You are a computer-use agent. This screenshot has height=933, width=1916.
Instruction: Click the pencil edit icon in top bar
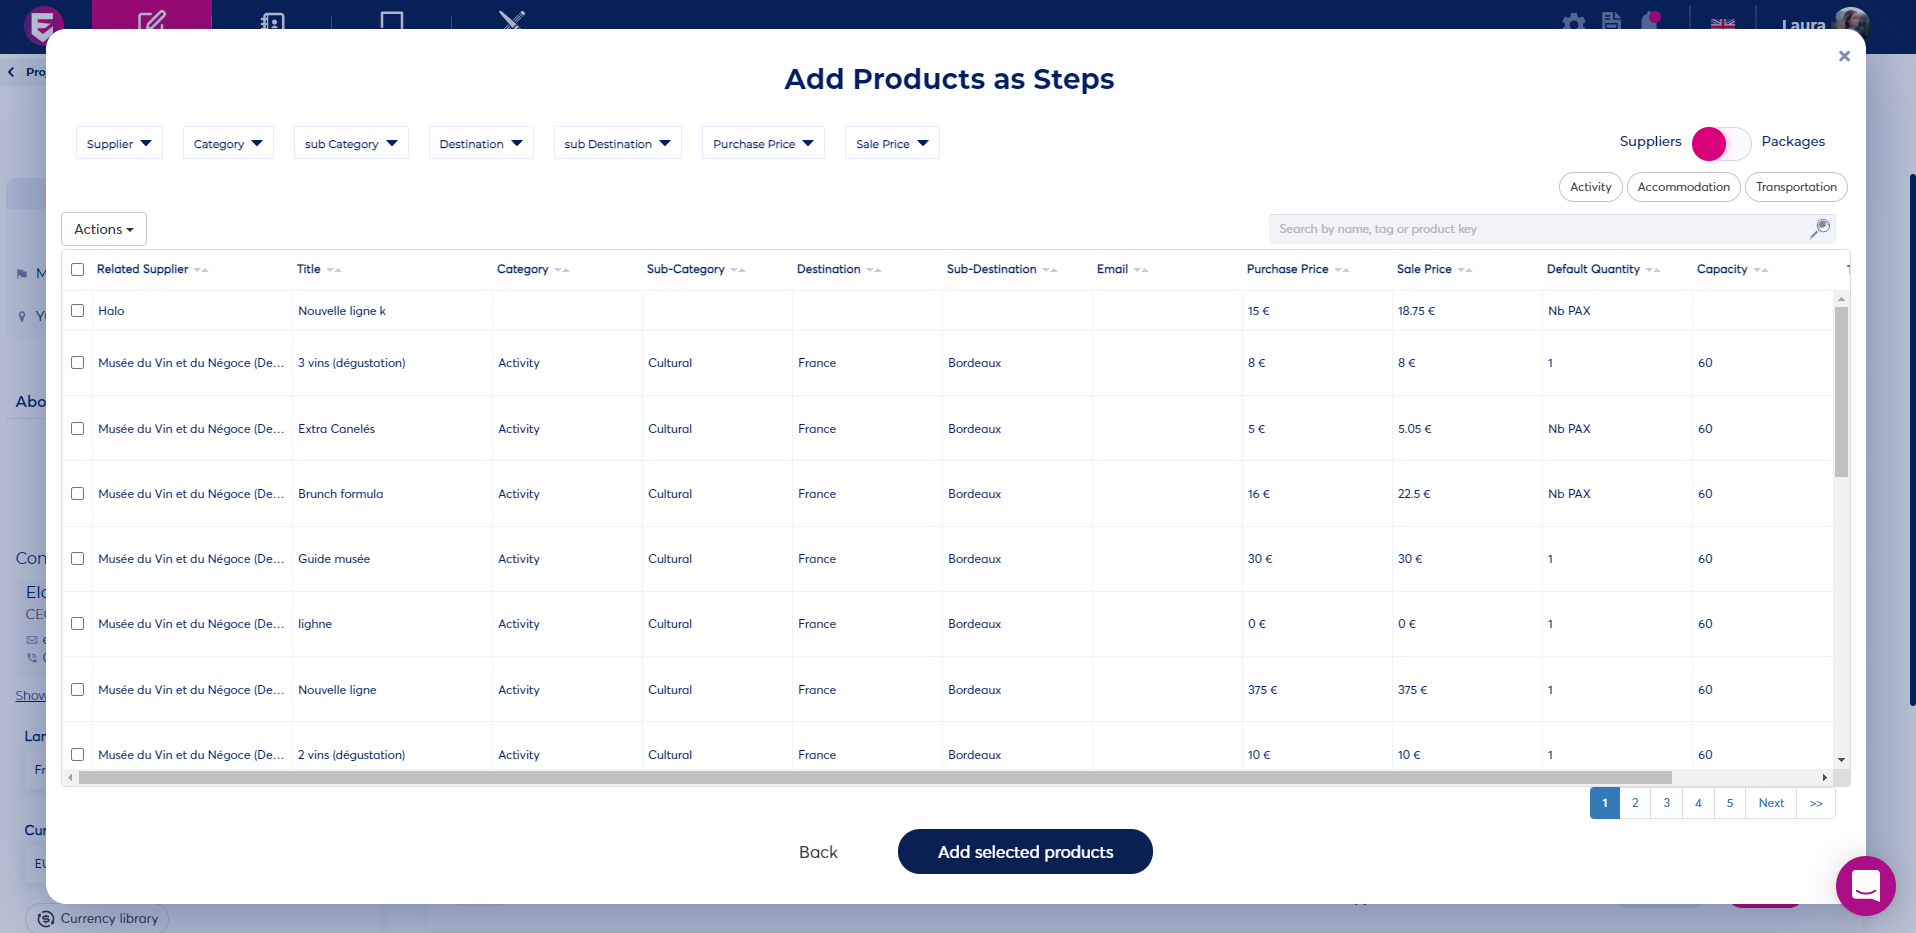[152, 20]
